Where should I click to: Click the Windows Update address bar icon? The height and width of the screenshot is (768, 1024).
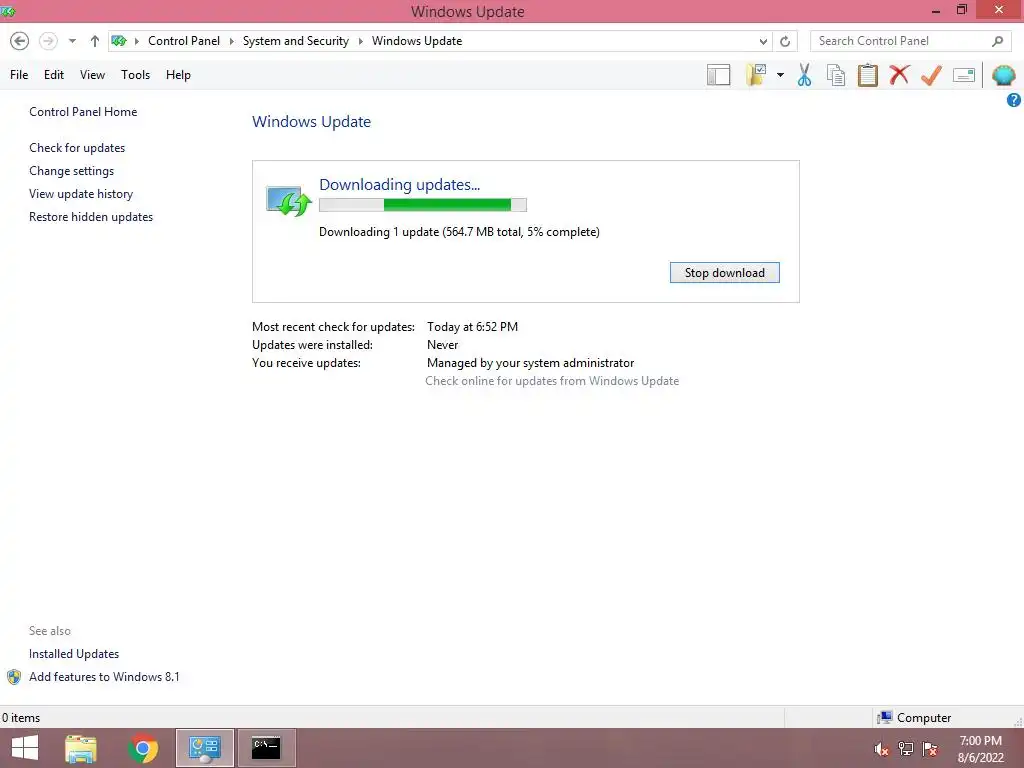coord(119,41)
